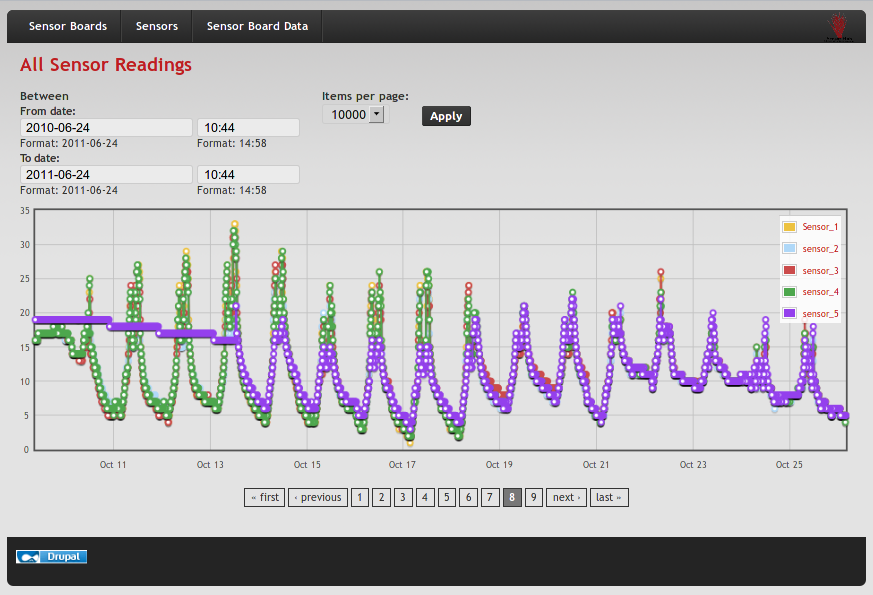Click the sensor_3 red legend swatch

(789, 271)
